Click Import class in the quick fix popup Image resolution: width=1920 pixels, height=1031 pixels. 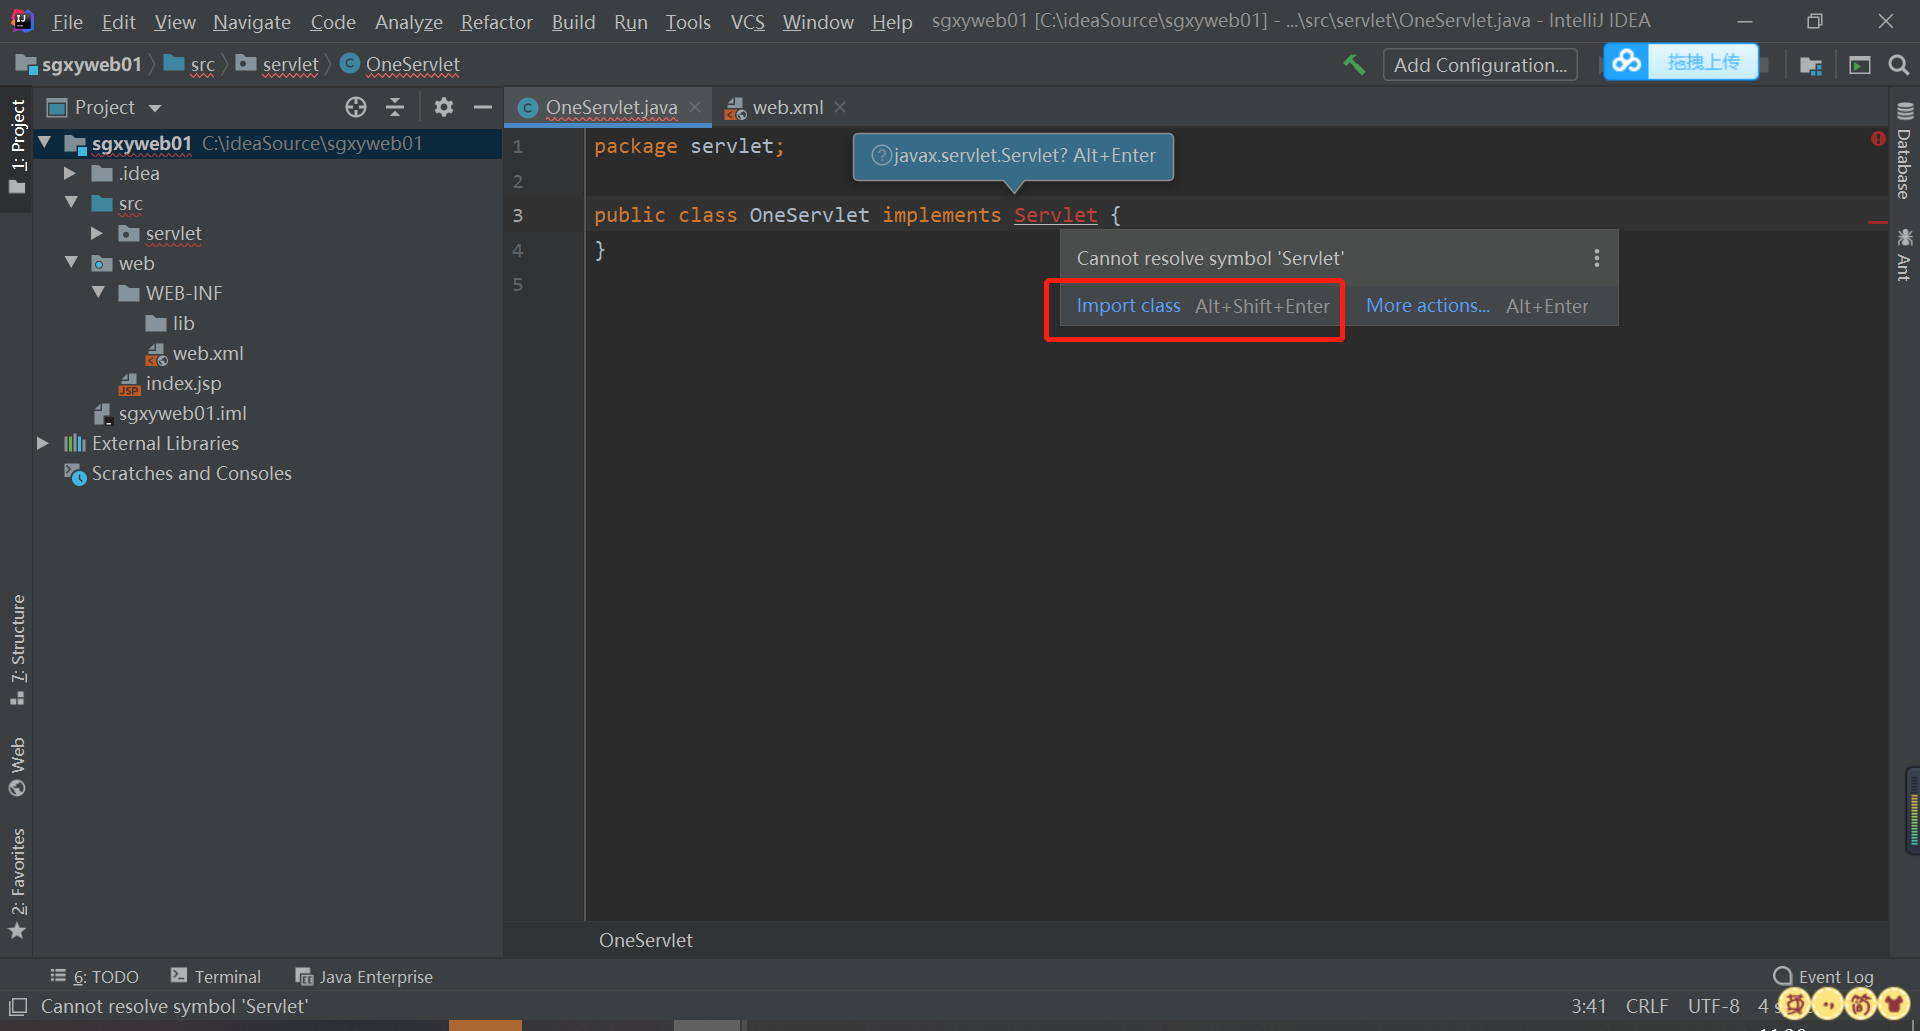[x=1128, y=306]
